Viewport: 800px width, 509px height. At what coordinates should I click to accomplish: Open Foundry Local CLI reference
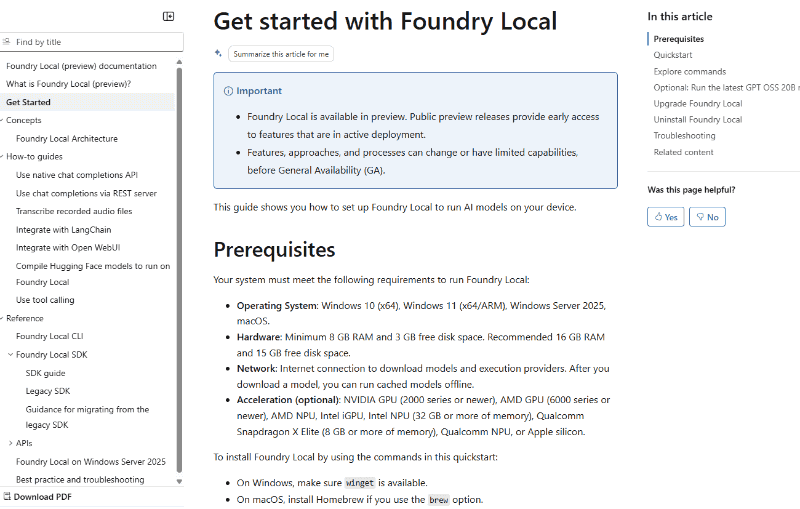click(49, 336)
